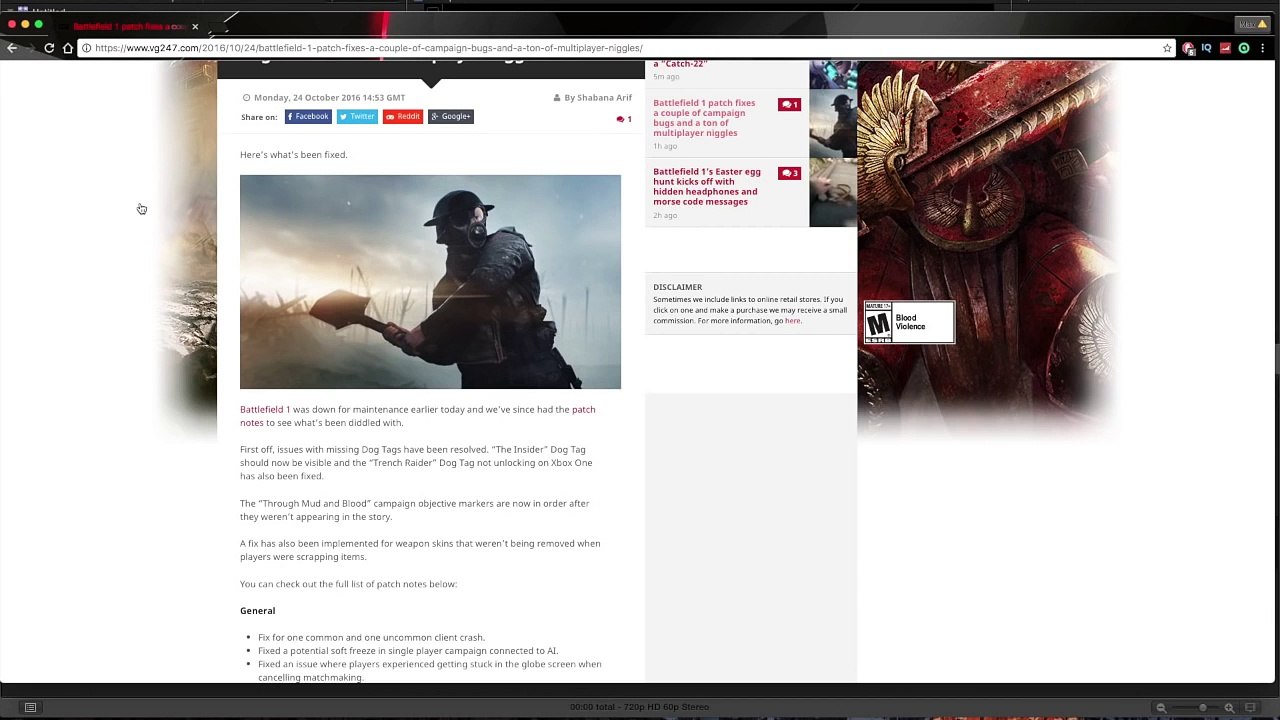Open the article comment count icon

[x=624, y=119]
